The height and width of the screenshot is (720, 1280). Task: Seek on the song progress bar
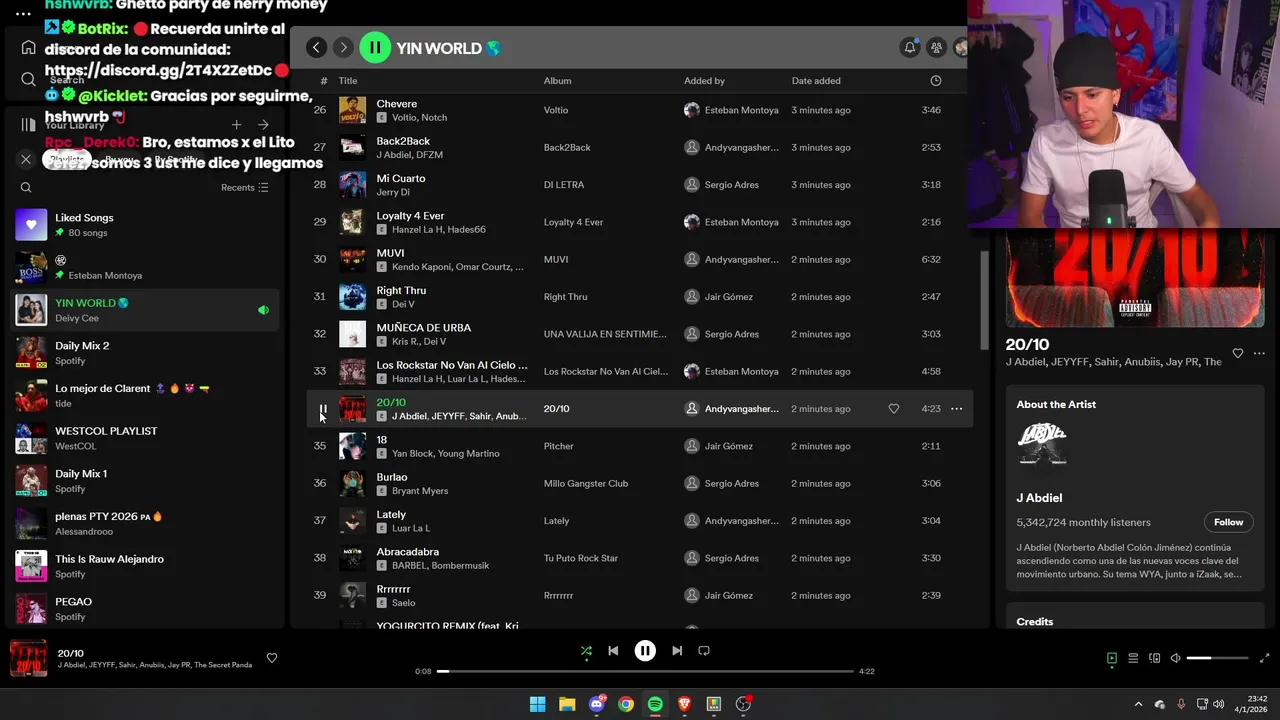click(x=645, y=671)
